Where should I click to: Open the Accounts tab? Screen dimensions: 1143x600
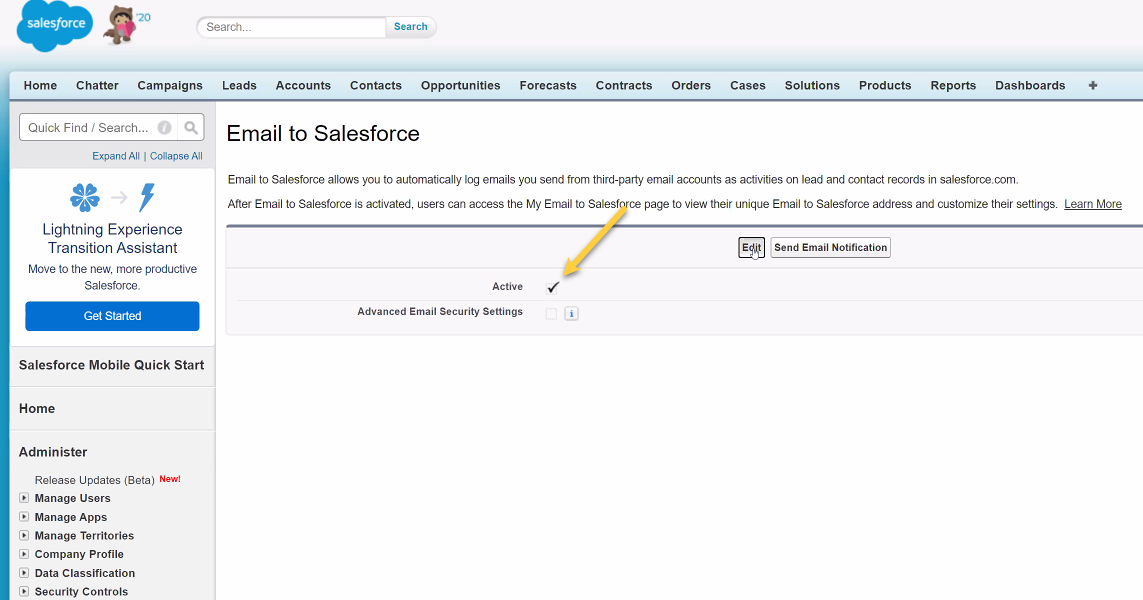pyautogui.click(x=303, y=85)
